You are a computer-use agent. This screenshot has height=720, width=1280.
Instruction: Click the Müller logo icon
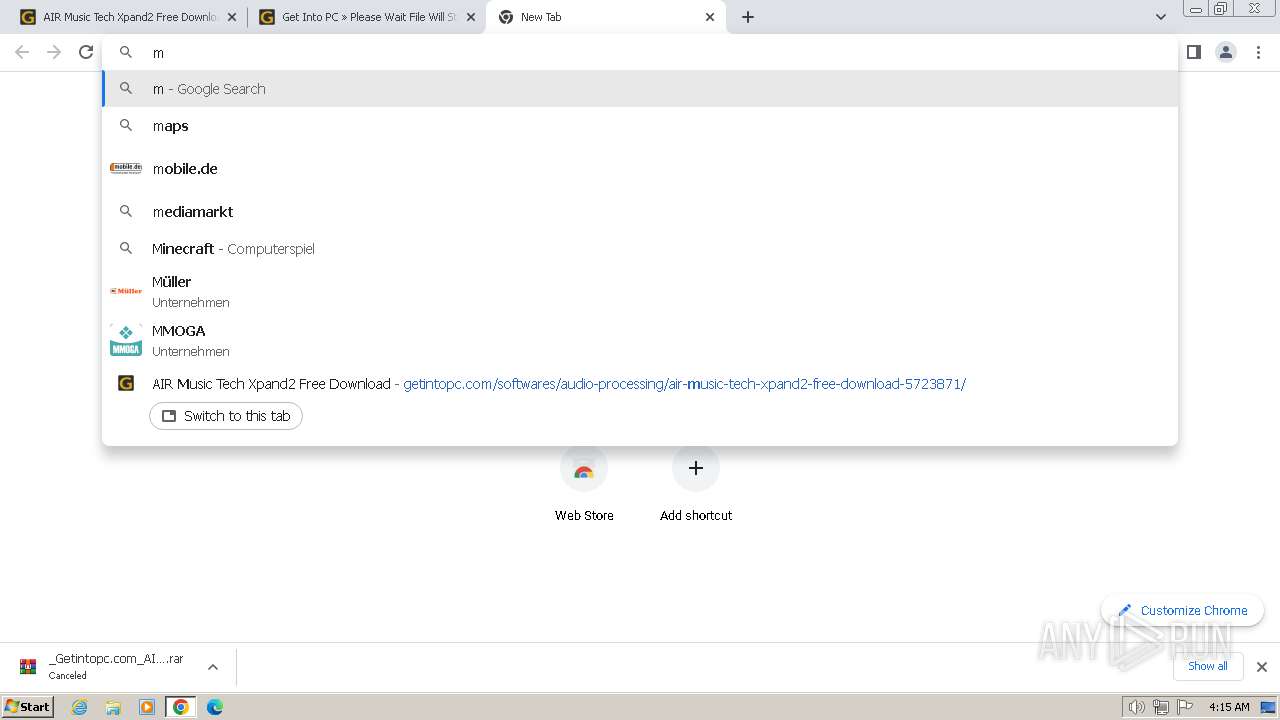(126, 291)
